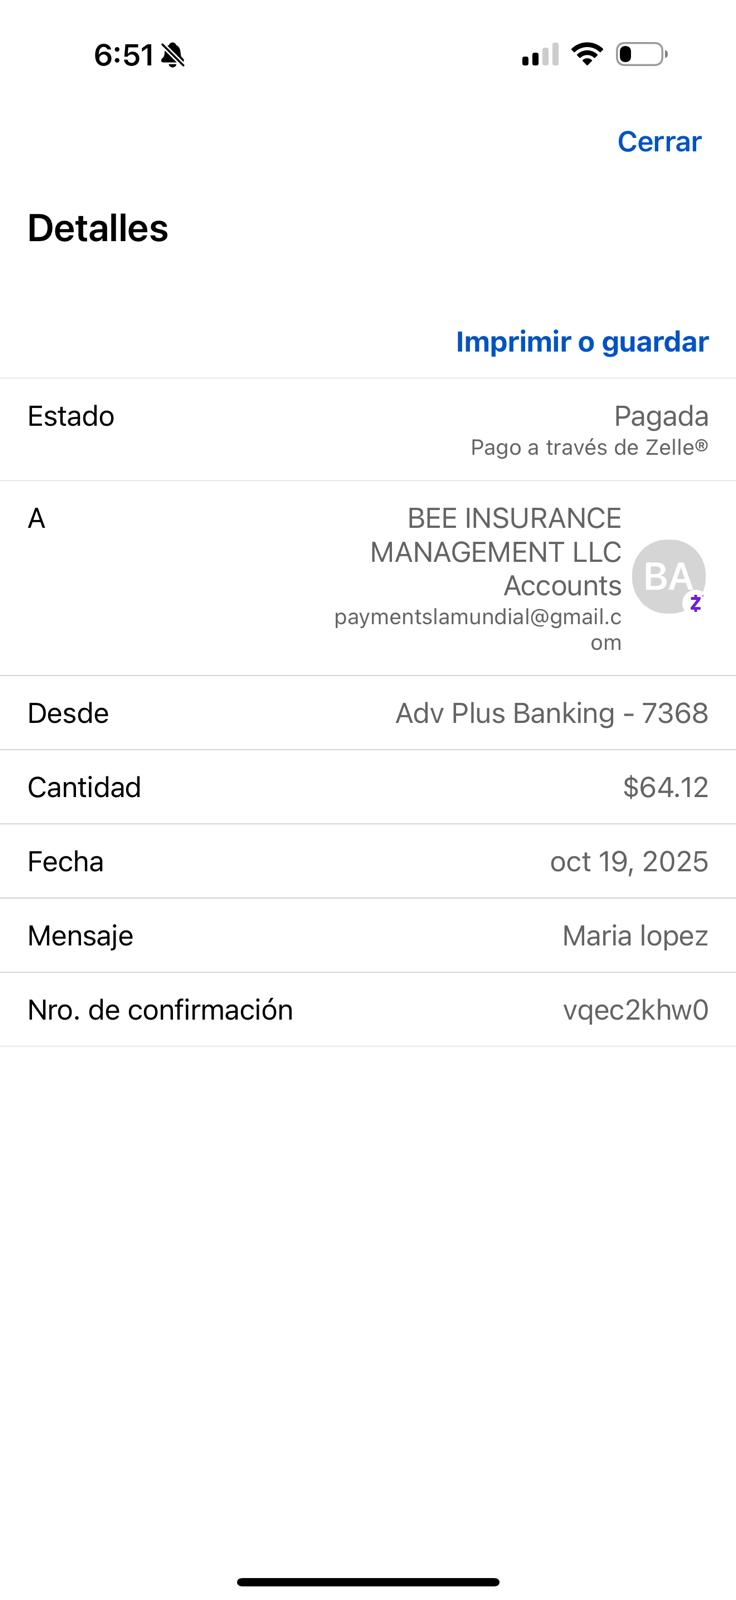Tap the battery indicator icon

641,54
